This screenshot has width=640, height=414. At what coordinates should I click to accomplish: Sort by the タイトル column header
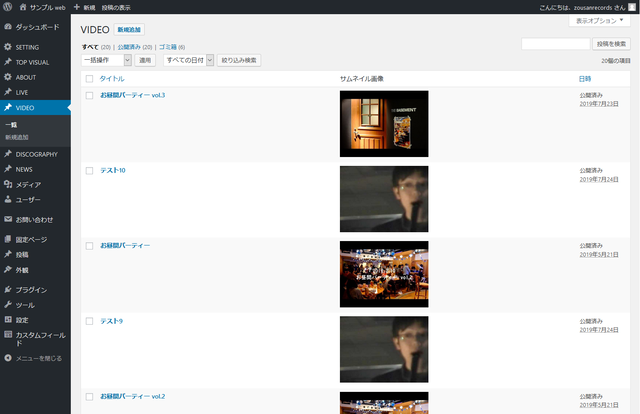[112, 79]
